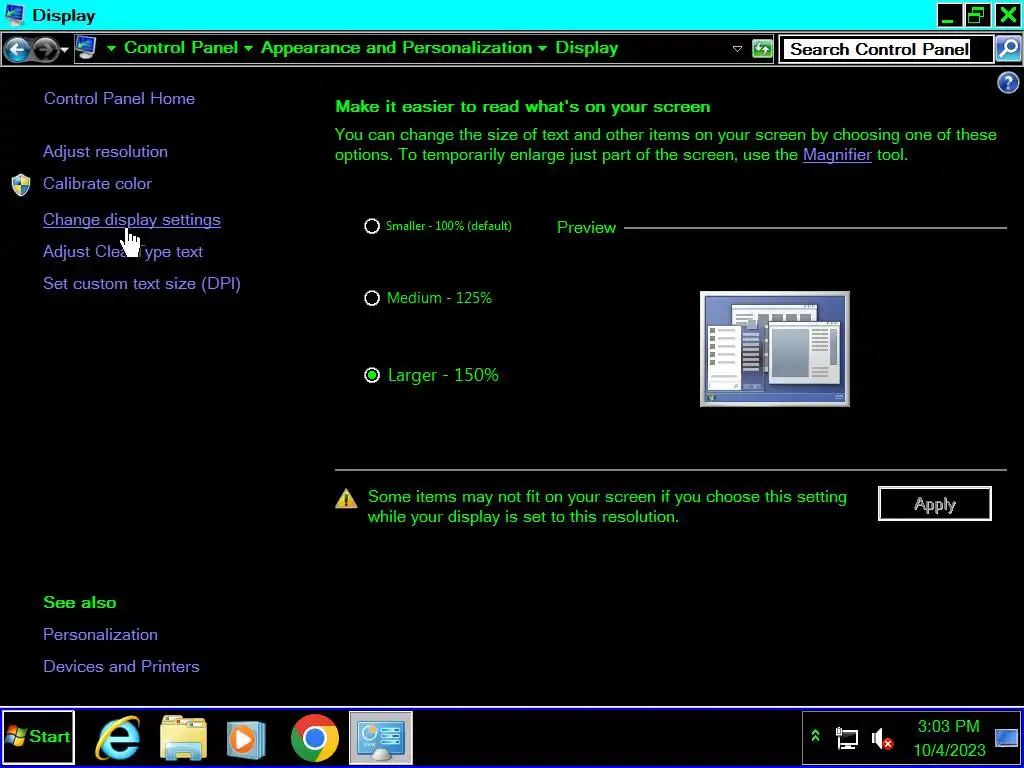Click the 'Preview' heading text
The image size is (1024, 768).
586,227
